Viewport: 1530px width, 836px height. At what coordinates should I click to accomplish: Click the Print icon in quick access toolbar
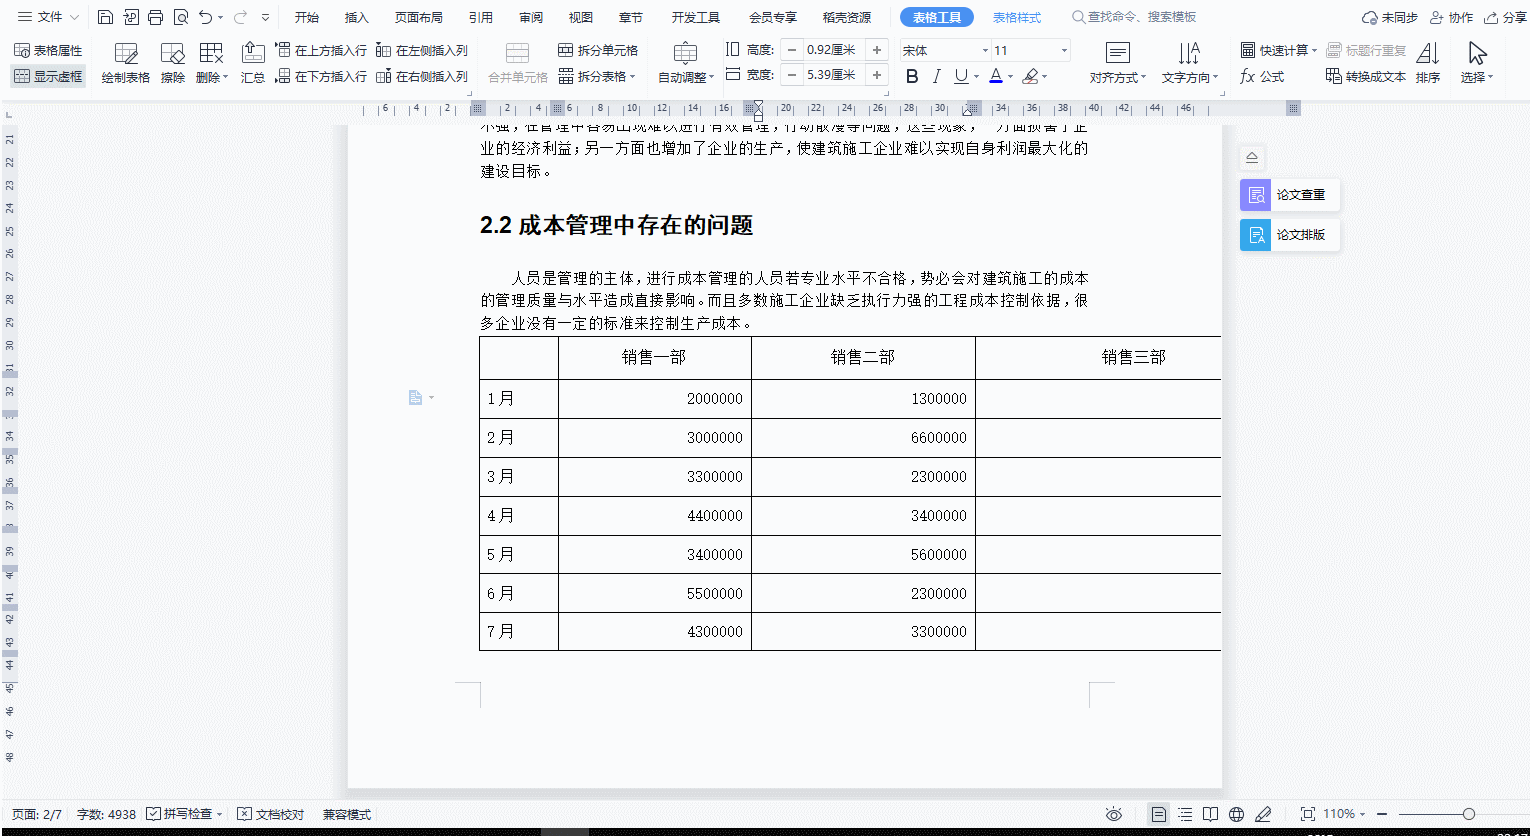(155, 17)
